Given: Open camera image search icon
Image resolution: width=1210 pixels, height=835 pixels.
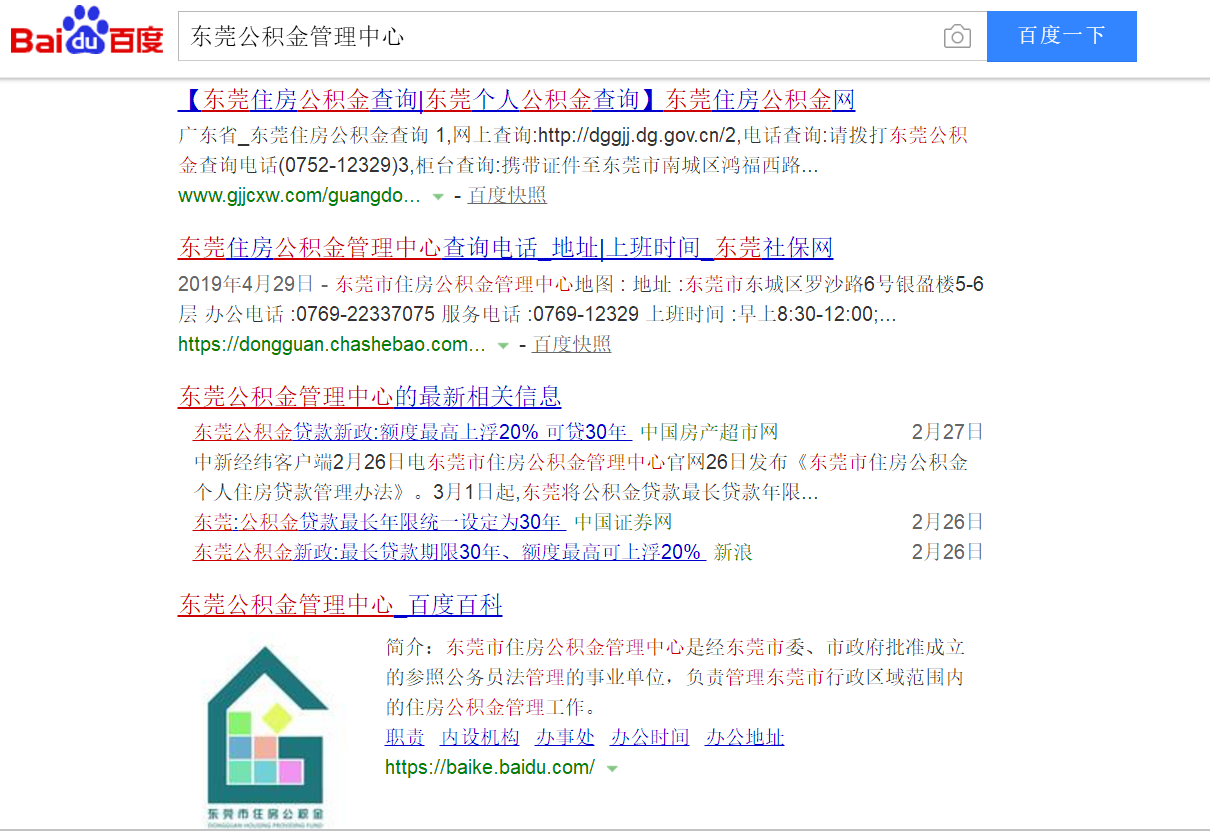Looking at the screenshot, I should 956,37.
